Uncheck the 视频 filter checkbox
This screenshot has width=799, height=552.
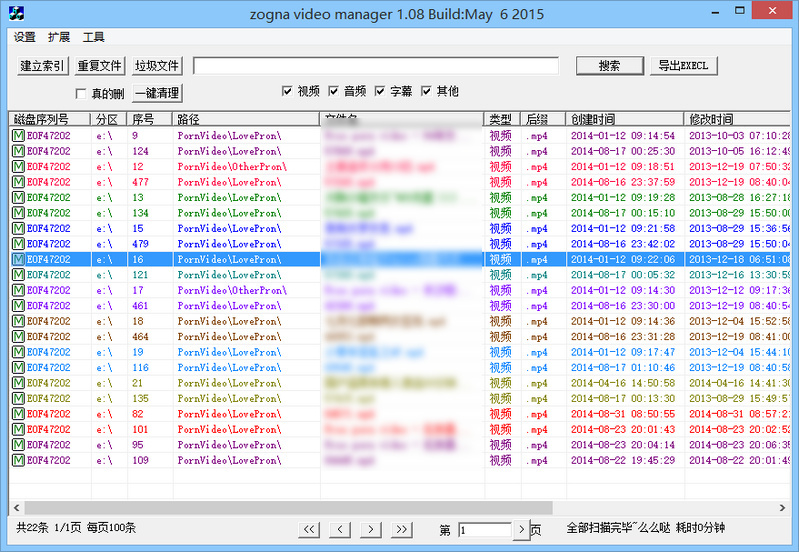click(287, 91)
